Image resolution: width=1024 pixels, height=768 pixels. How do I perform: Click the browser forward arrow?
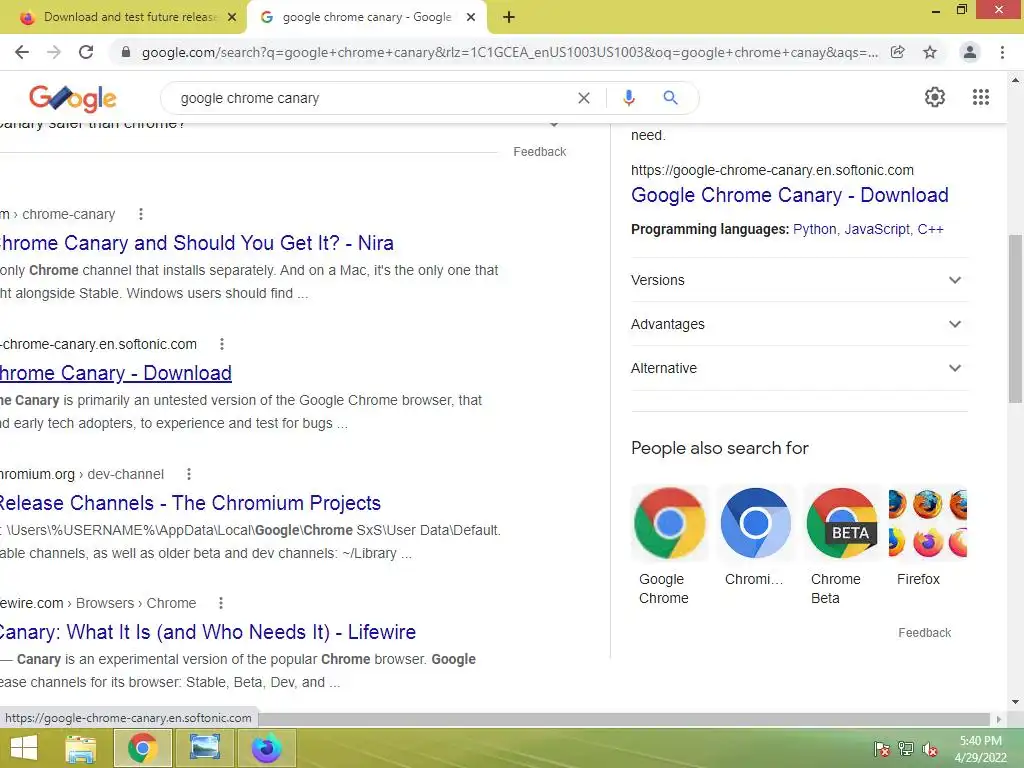click(x=54, y=52)
